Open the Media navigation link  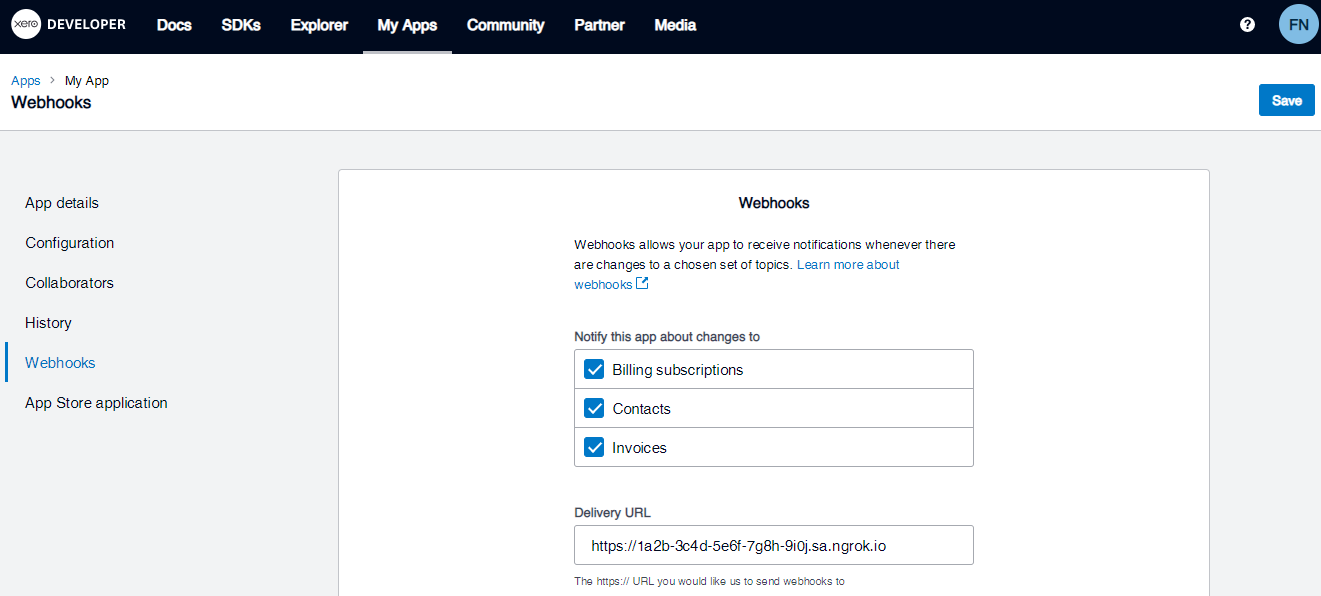(x=675, y=25)
